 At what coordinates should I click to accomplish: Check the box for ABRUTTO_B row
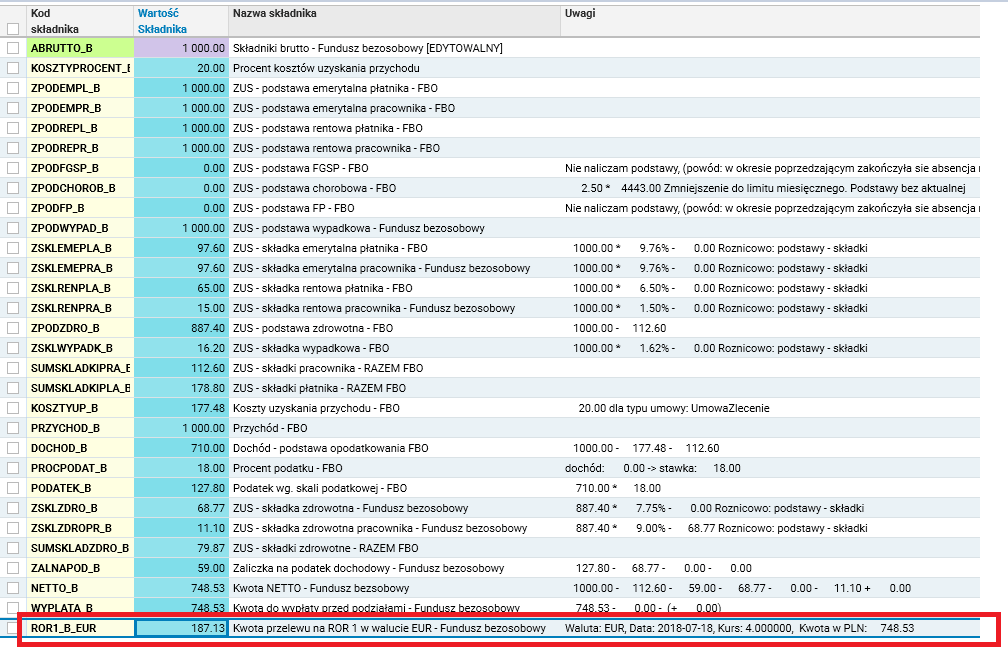pyautogui.click(x=13, y=48)
